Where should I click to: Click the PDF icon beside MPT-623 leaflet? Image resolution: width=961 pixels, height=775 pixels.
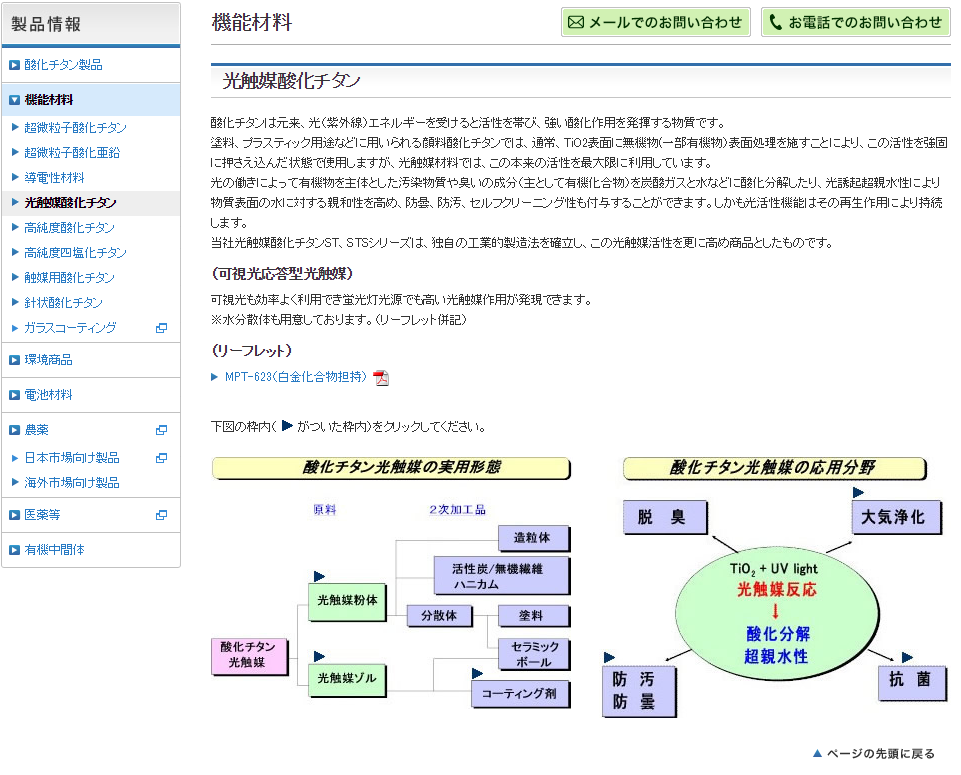[x=381, y=378]
